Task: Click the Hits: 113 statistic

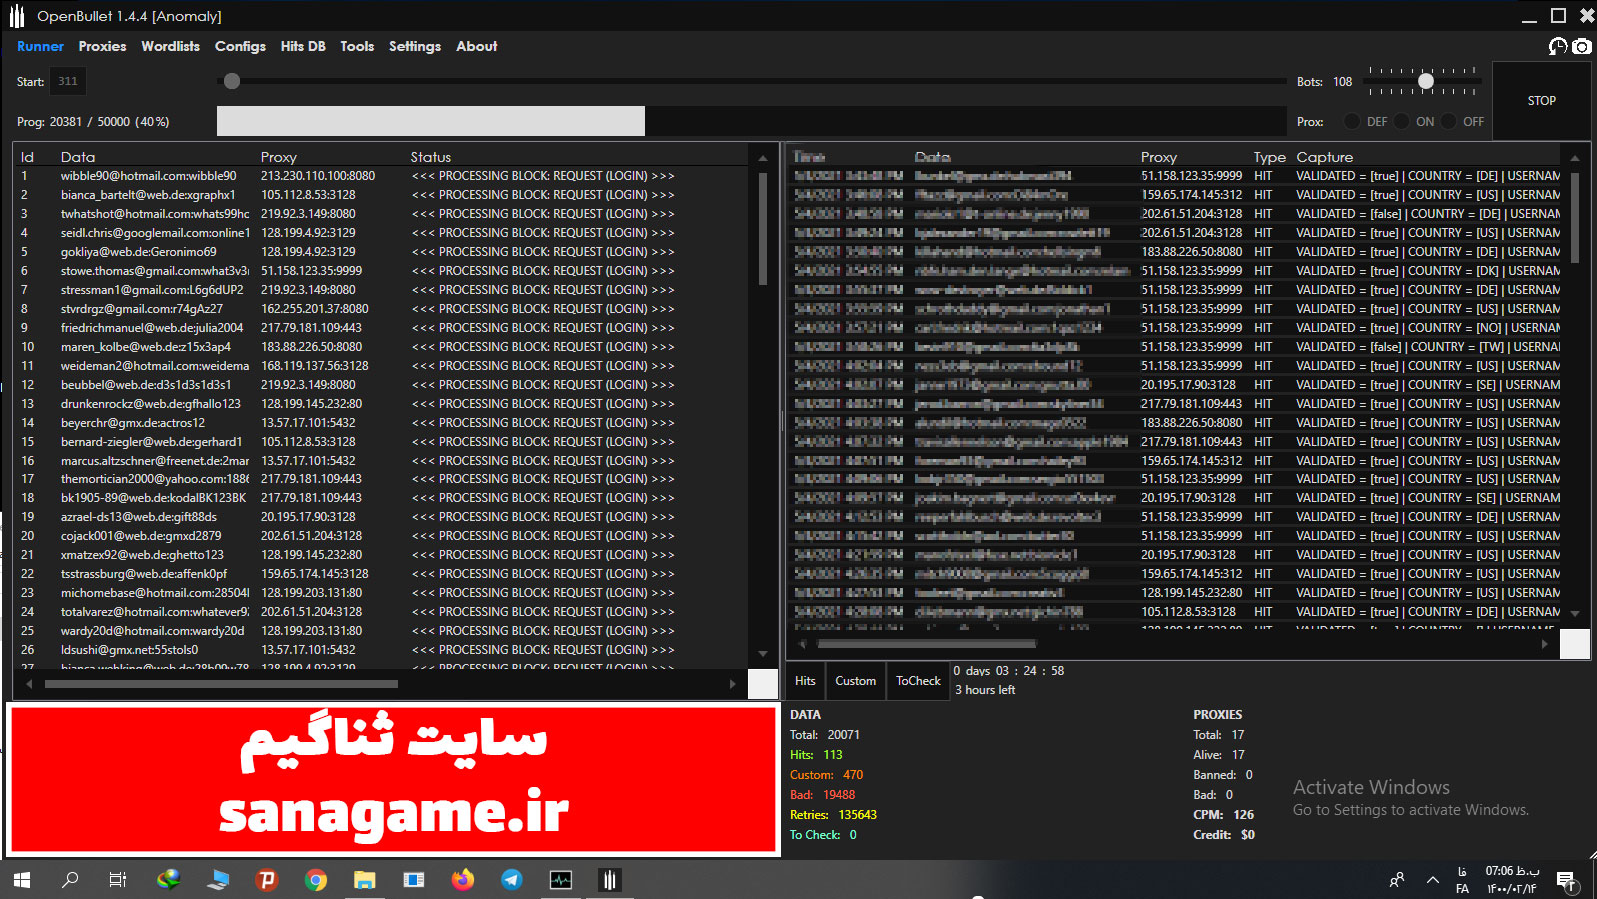Action: pos(816,755)
